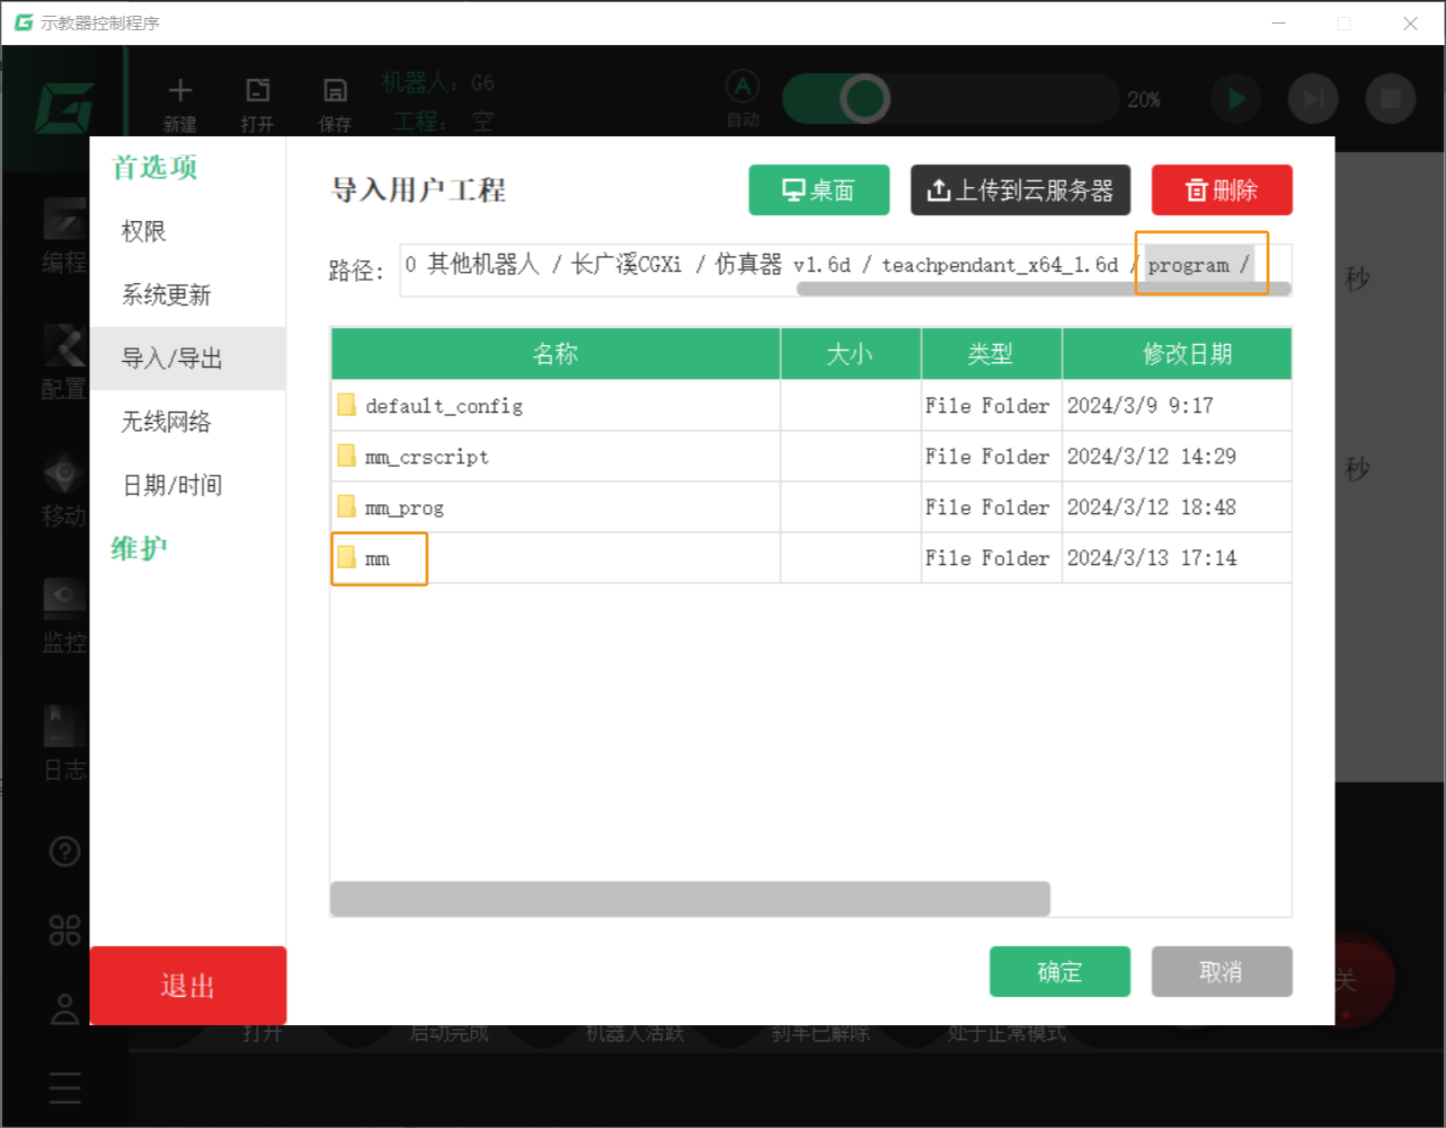This screenshot has width=1446, height=1128.
Task: Click the mm_crscript folder icon
Action: pyautogui.click(x=347, y=456)
